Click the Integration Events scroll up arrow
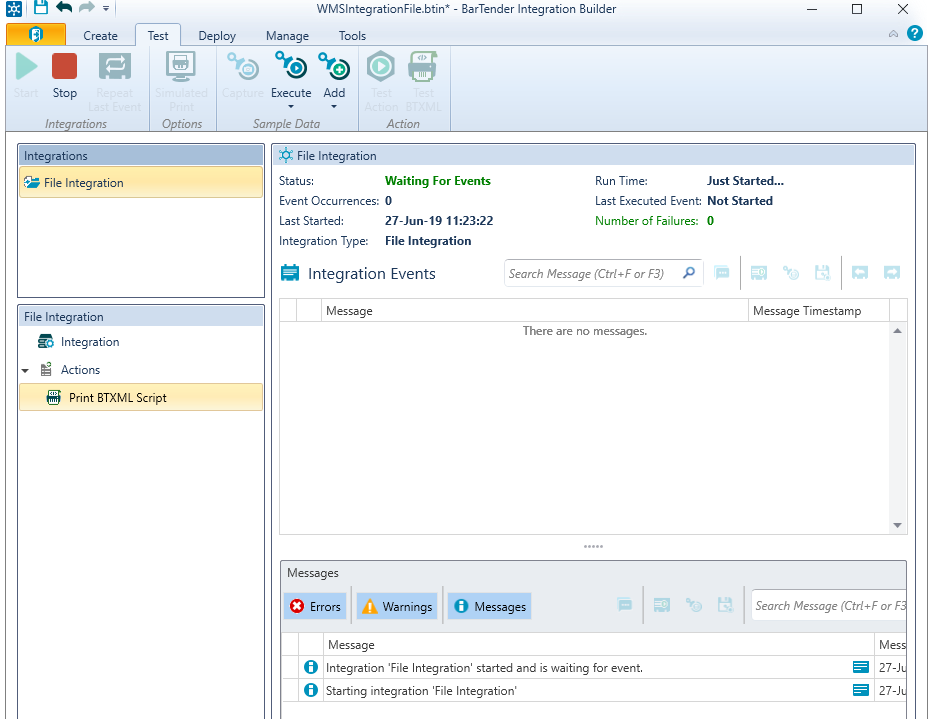The width and height of the screenshot is (929, 719). (898, 330)
